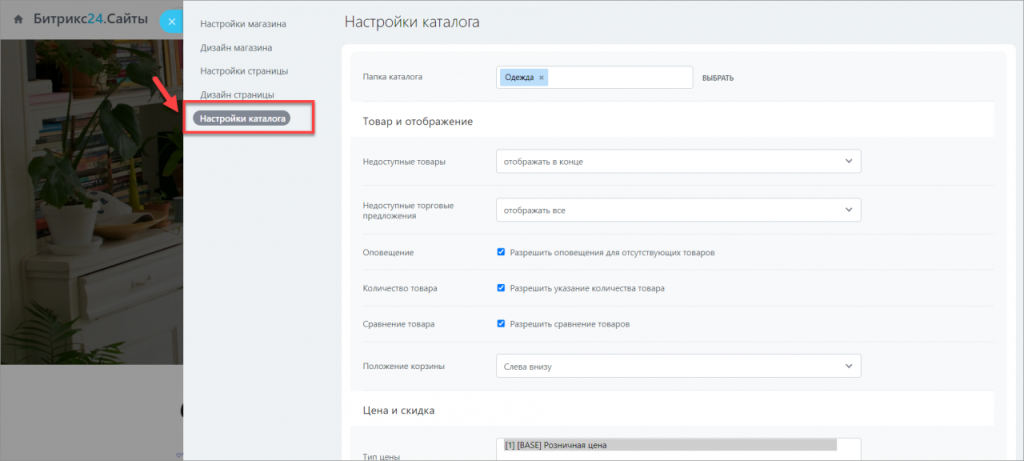Toggle Разрешить сравнение товаров checkbox
This screenshot has height=461, width=1024.
click(x=501, y=324)
